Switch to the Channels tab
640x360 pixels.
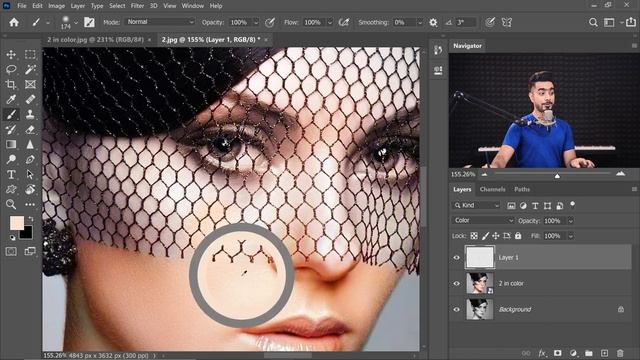tap(492, 189)
